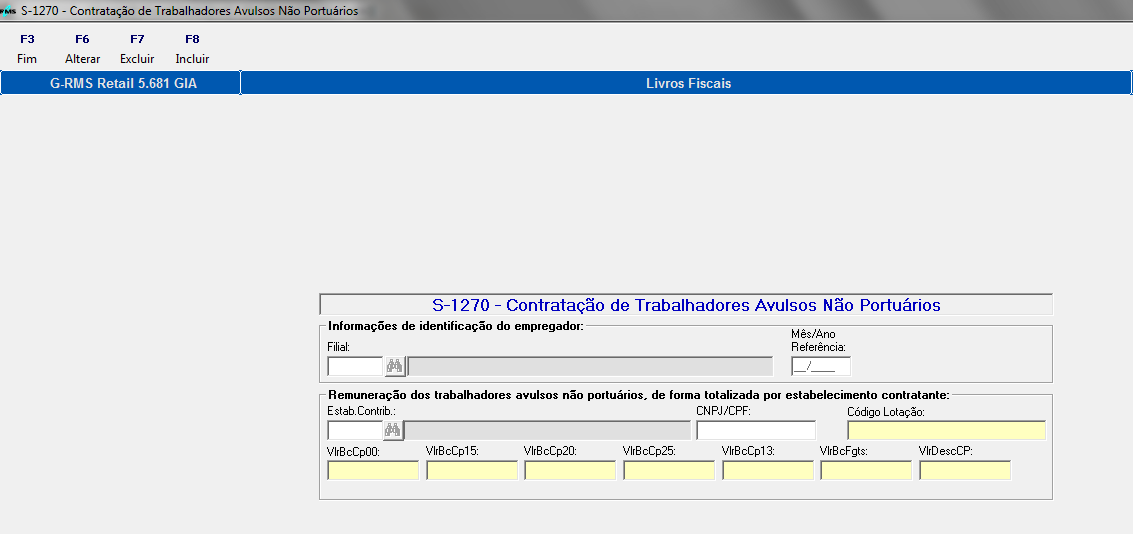The height and width of the screenshot is (534, 1133).
Task: Click the G-RMS Retail 5.681 GIA header
Action: 121,83
